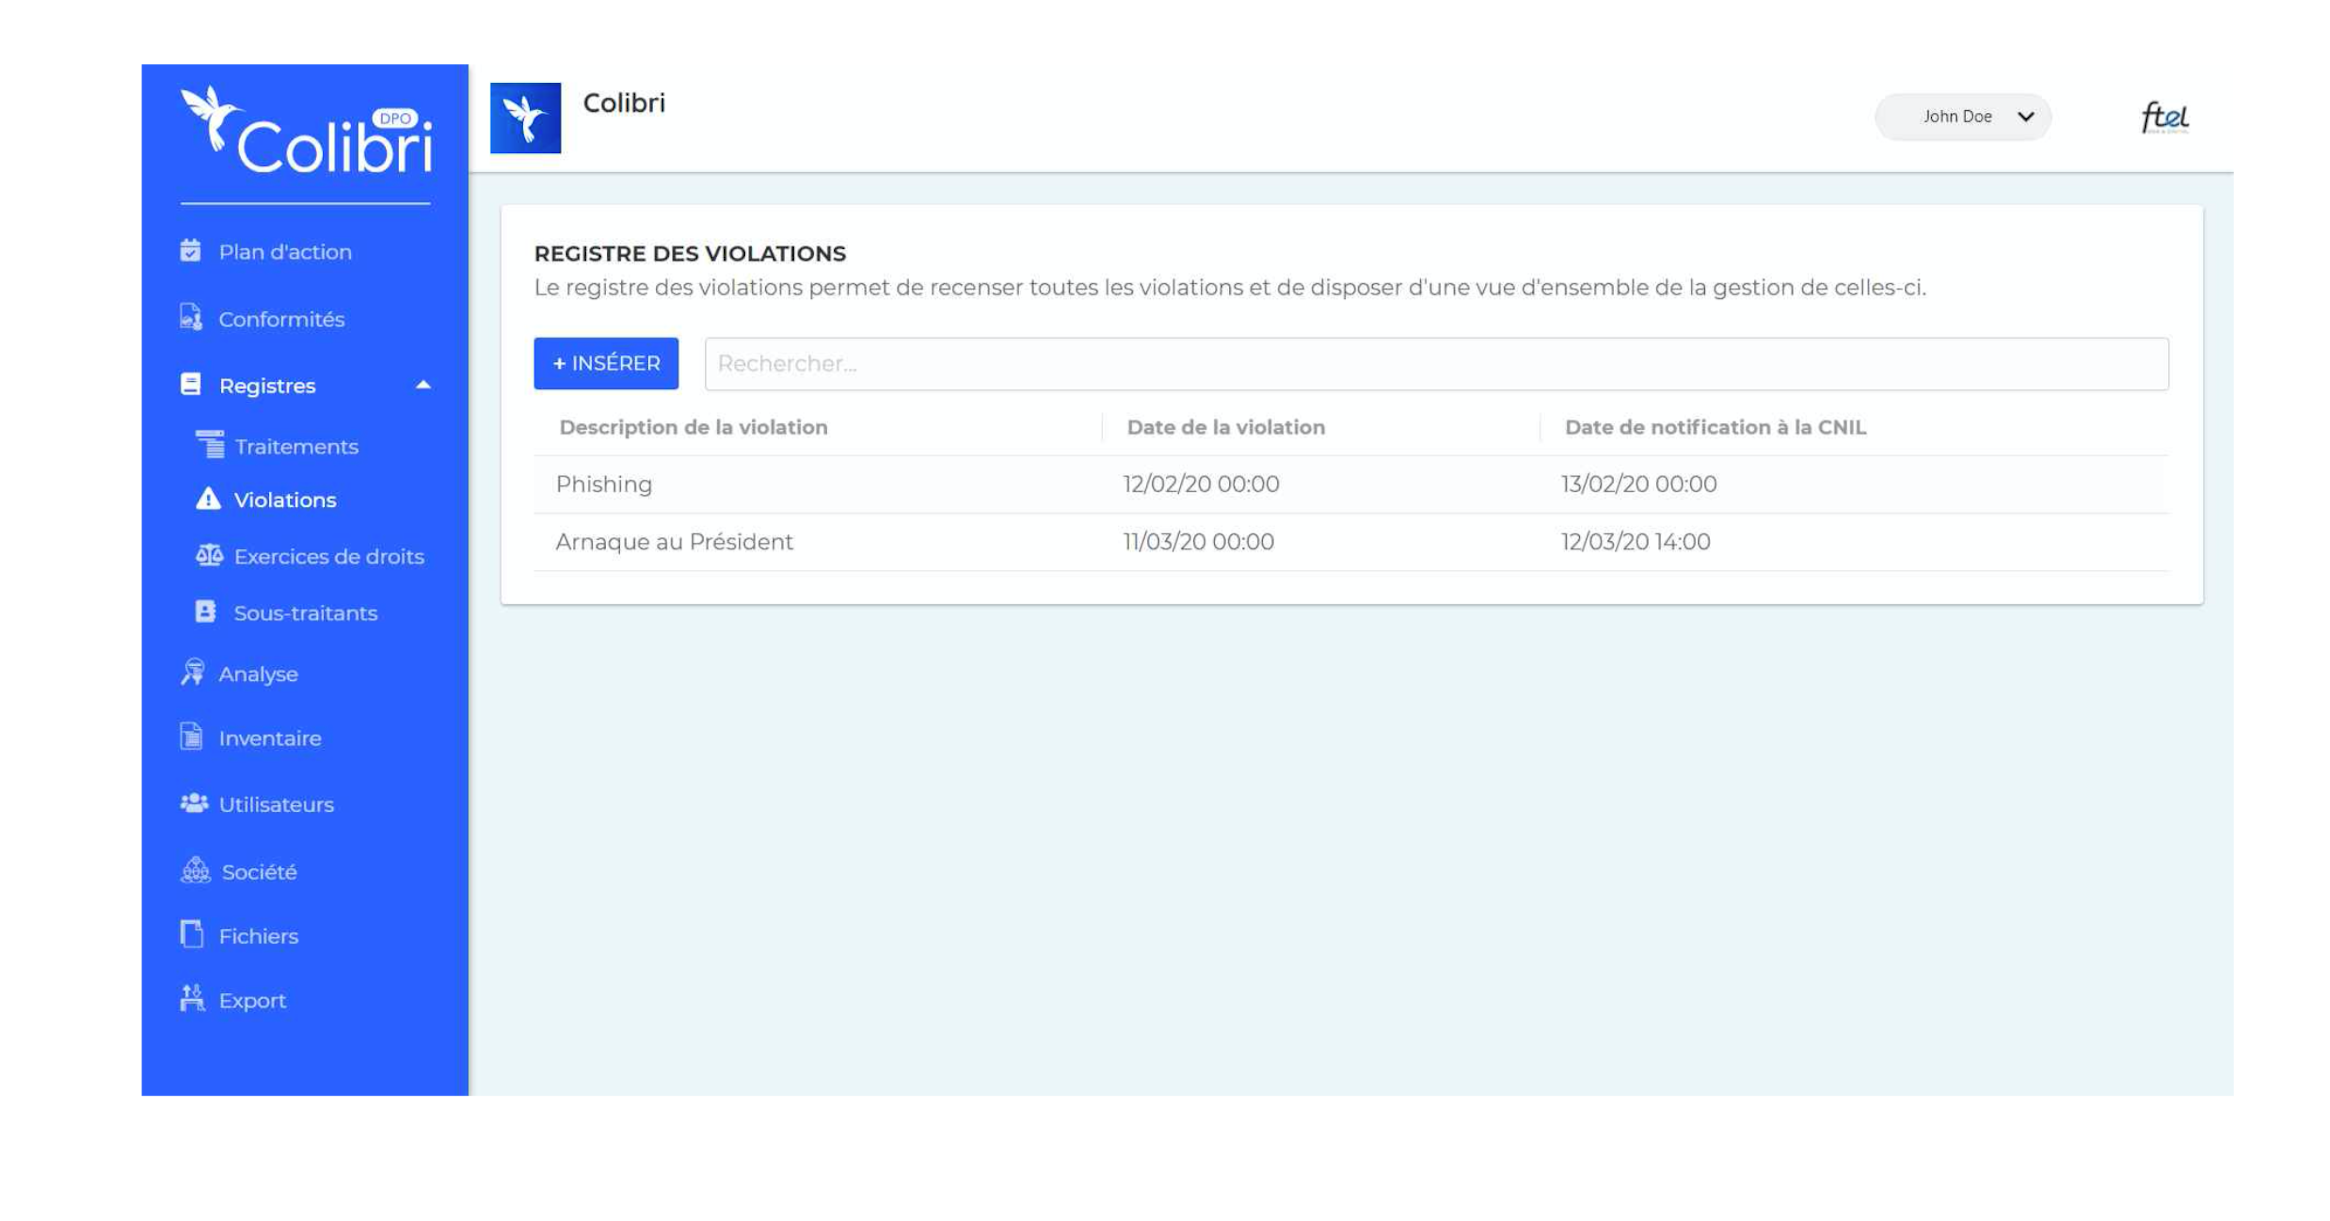
Task: Click the Utilisateurs people icon
Action: point(194,802)
